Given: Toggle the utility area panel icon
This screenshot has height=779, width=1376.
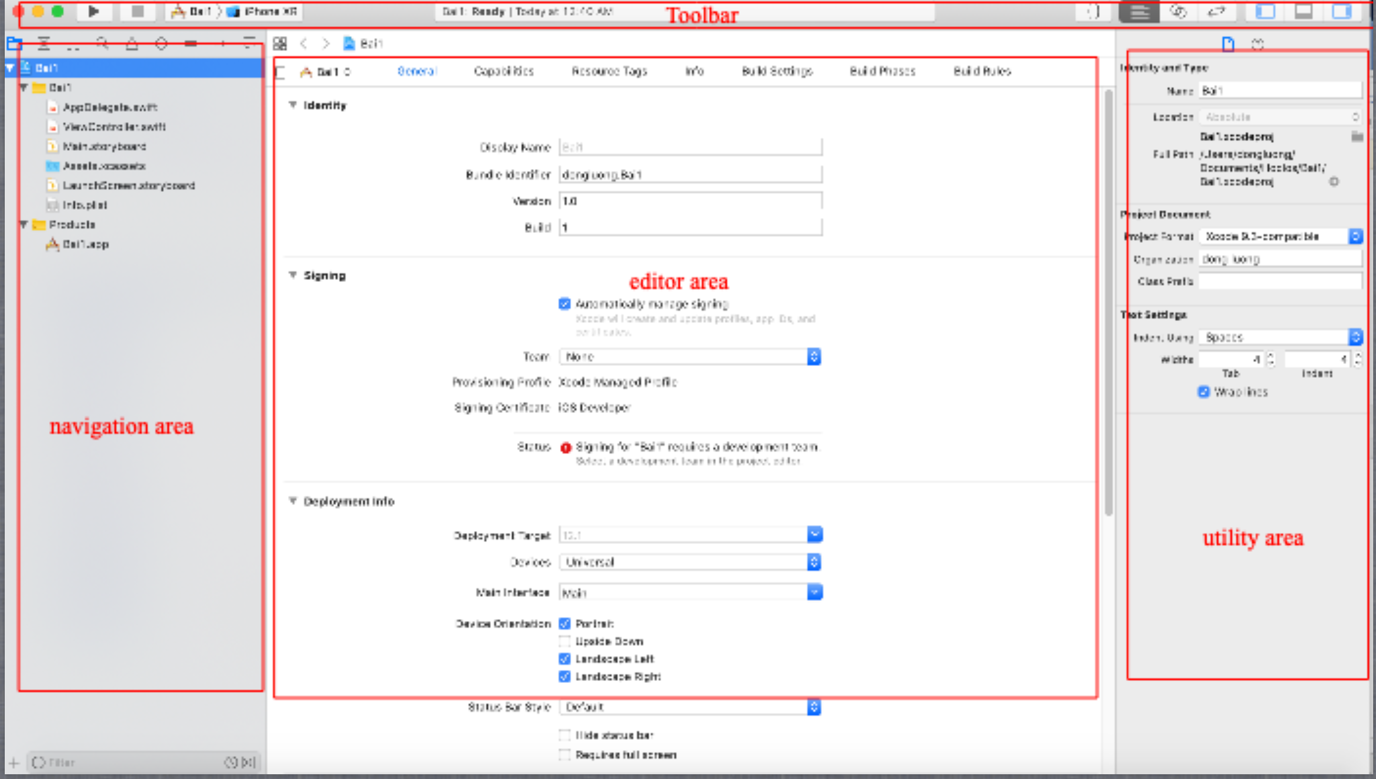Looking at the screenshot, I should pyautogui.click(x=1342, y=13).
